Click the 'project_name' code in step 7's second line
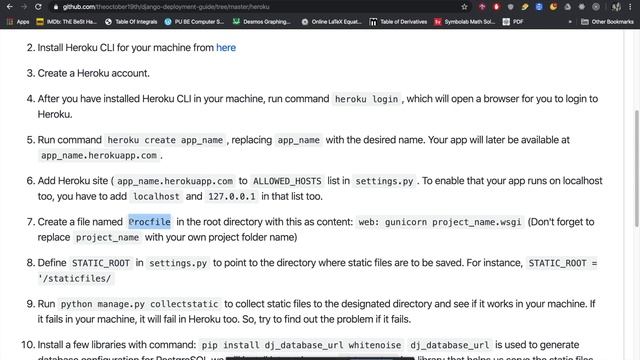 [x=107, y=238]
